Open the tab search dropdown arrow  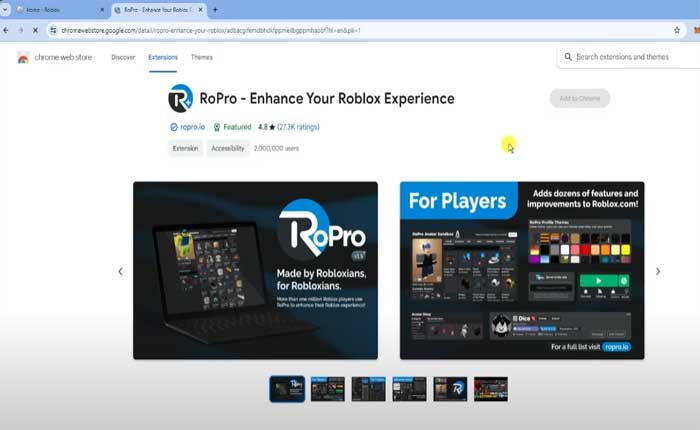tap(5, 9)
